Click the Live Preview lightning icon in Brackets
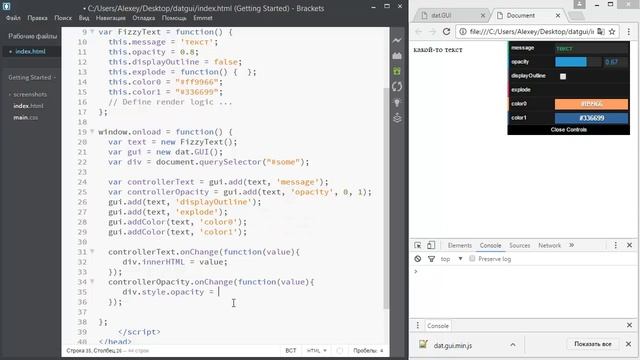Image resolution: width=640 pixels, height=360 pixels. [x=397, y=40]
